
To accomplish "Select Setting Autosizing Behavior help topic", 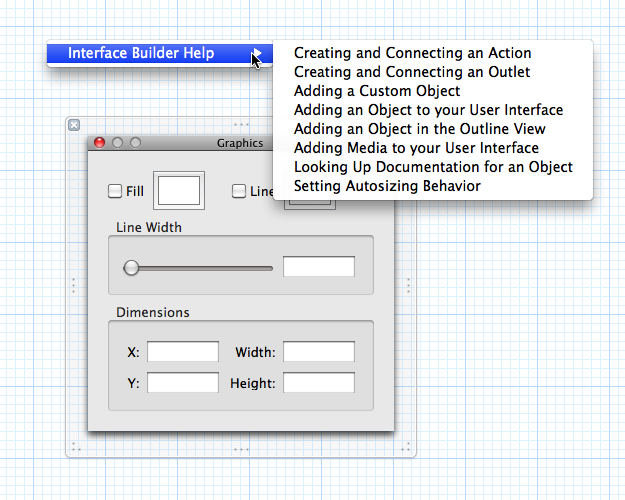I will 387,186.
